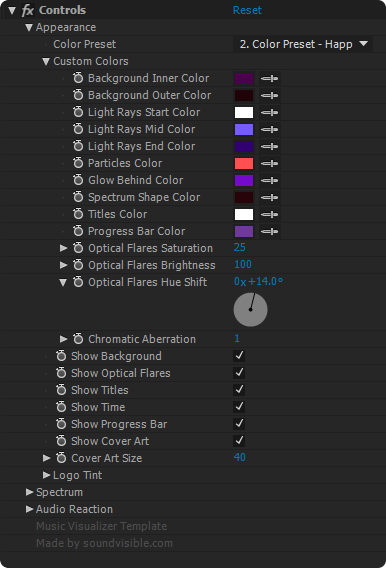Toggle stopwatch for Light Rays Mid Color

pos(78,129)
